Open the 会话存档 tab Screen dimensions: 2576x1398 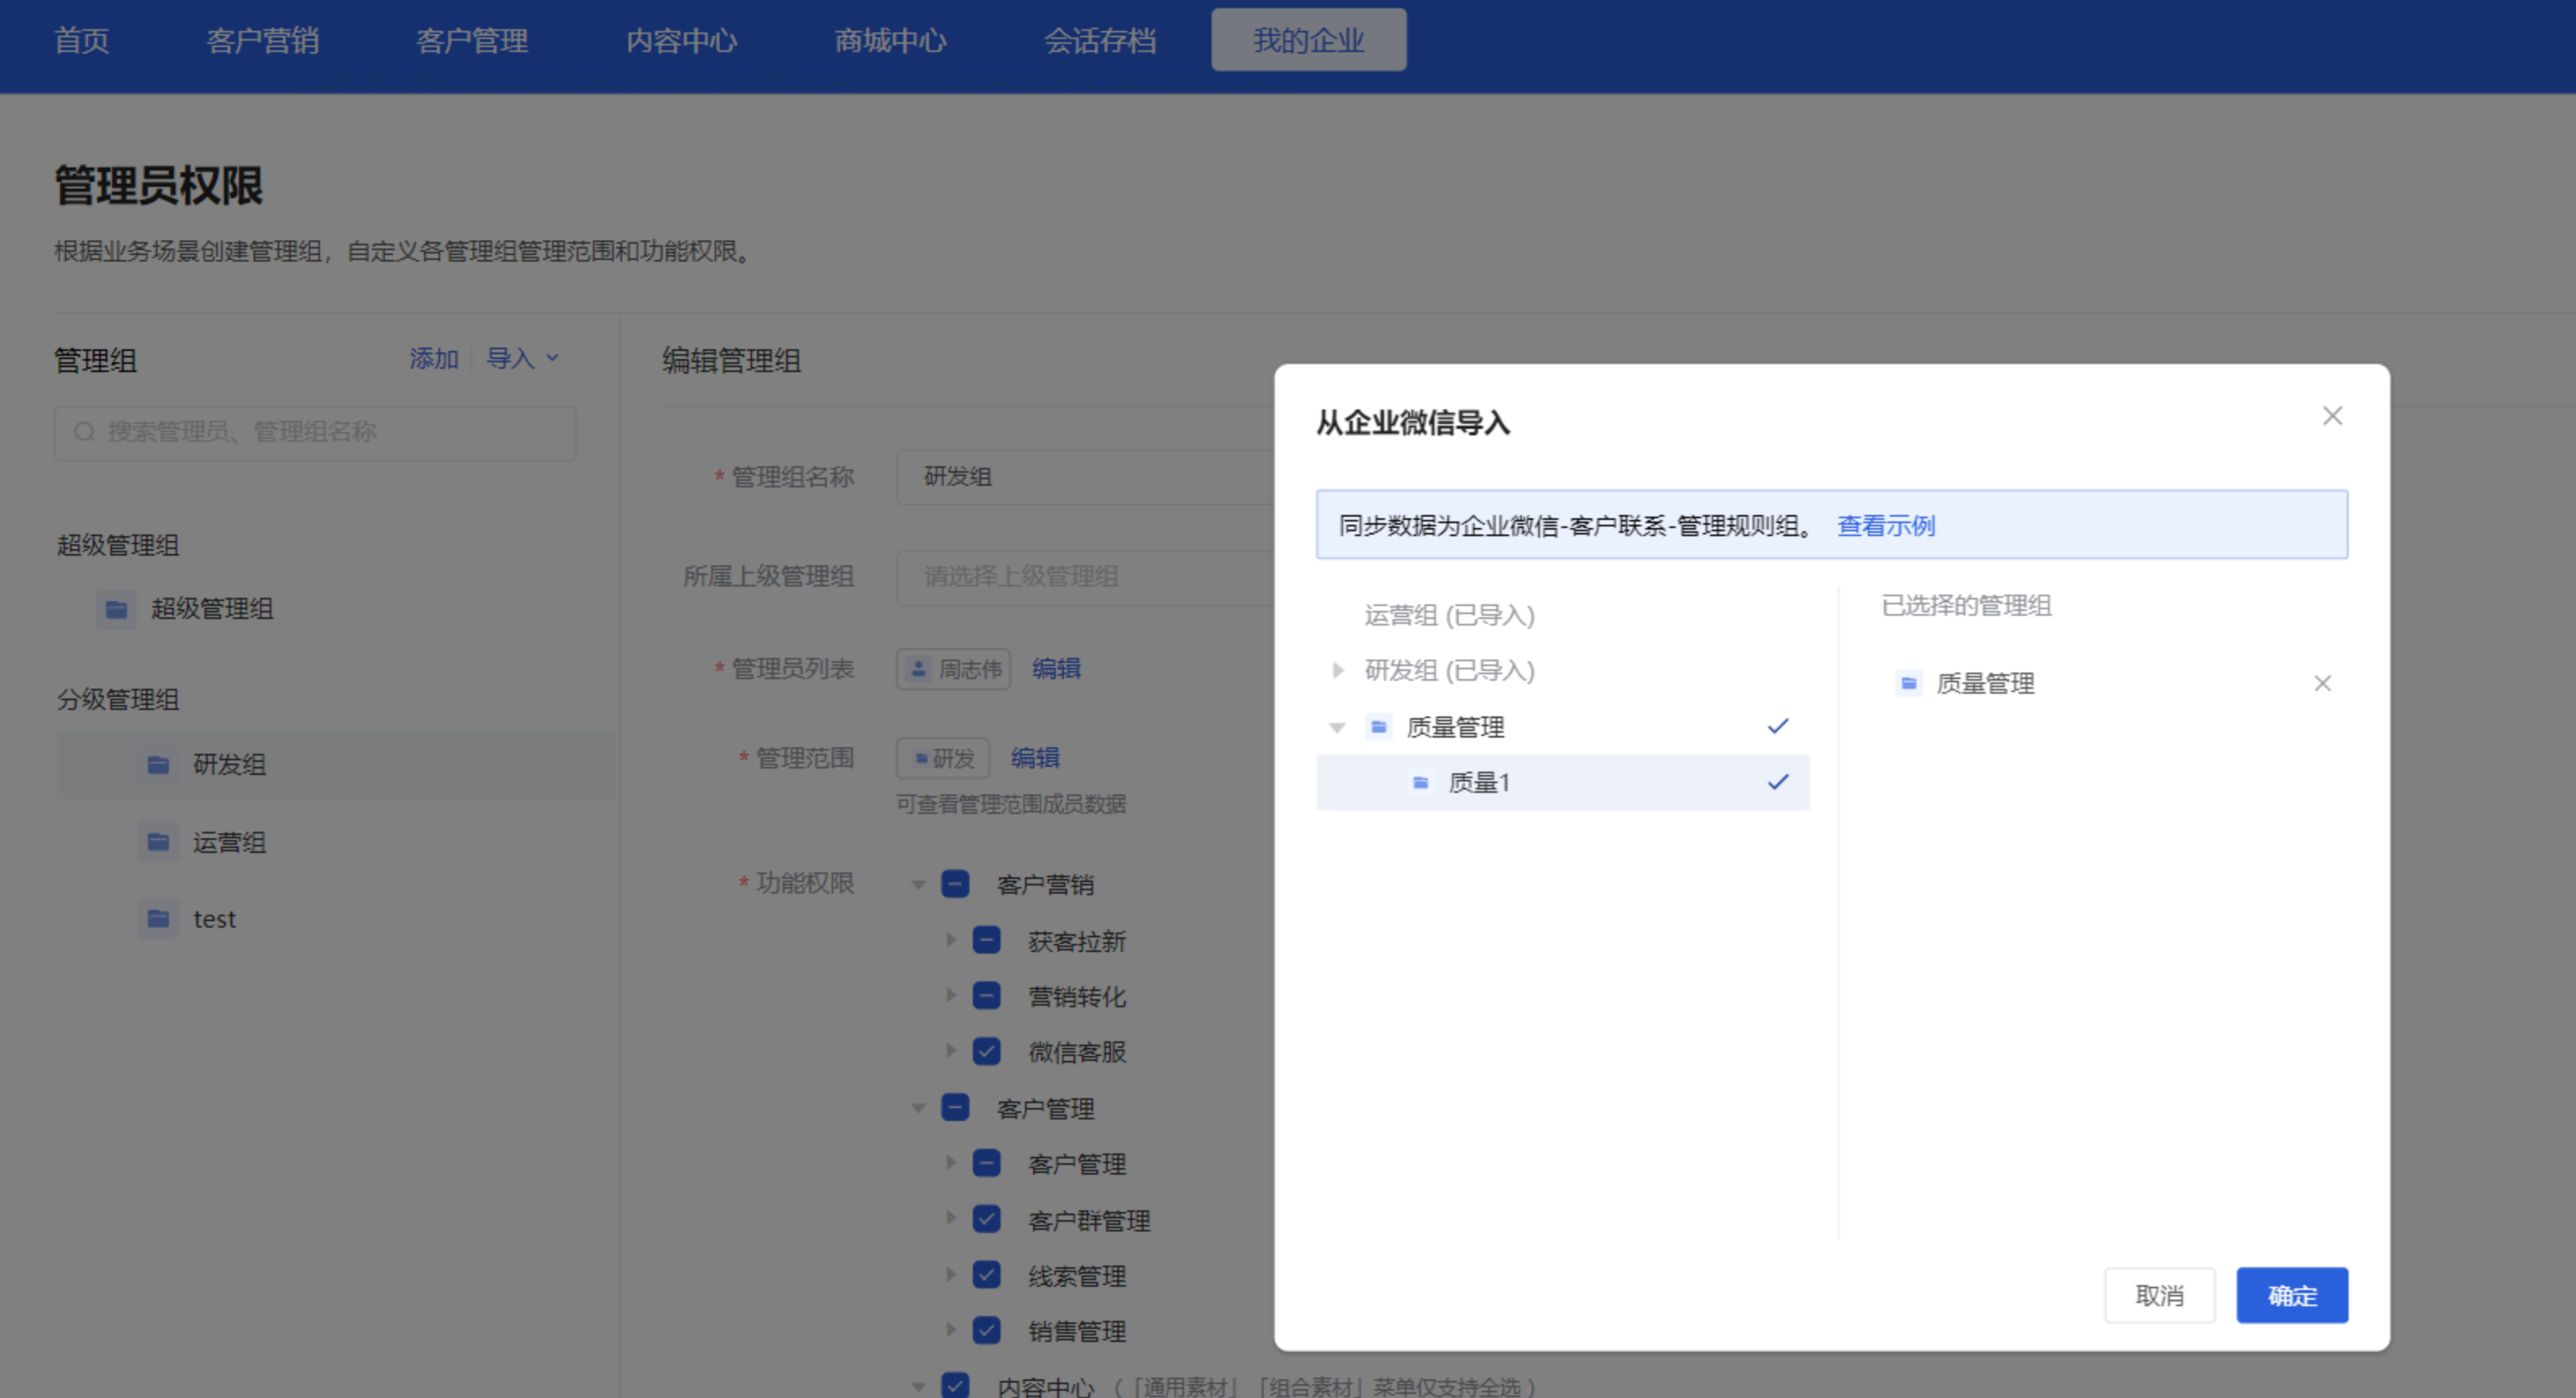(1100, 41)
